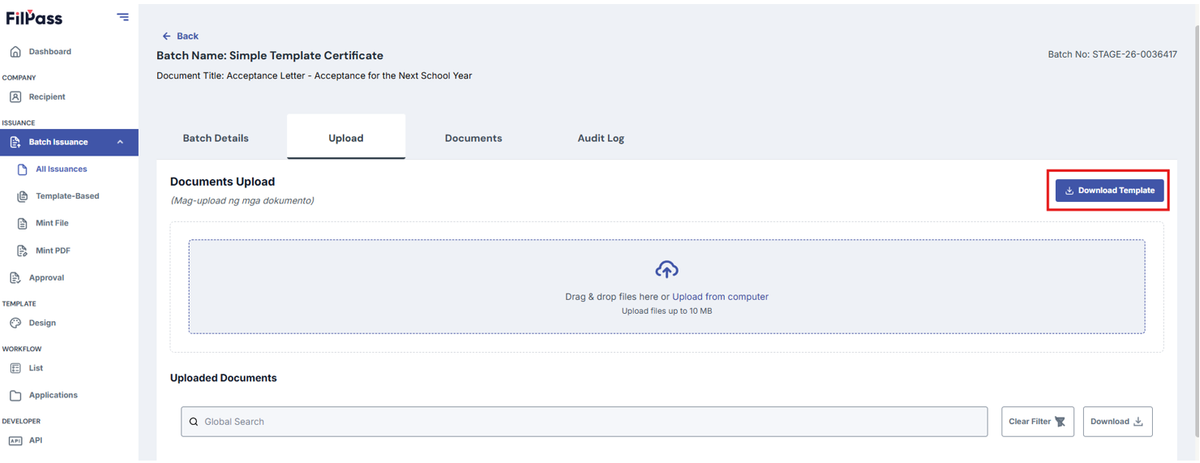Select the Upload tab
This screenshot has height=463, width=1200.
(346, 138)
